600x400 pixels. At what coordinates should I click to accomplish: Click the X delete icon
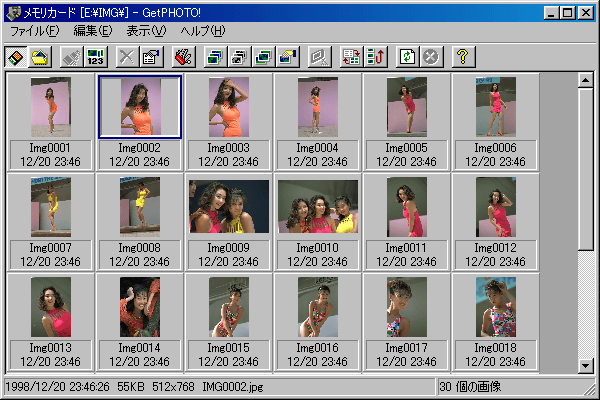coord(127,57)
